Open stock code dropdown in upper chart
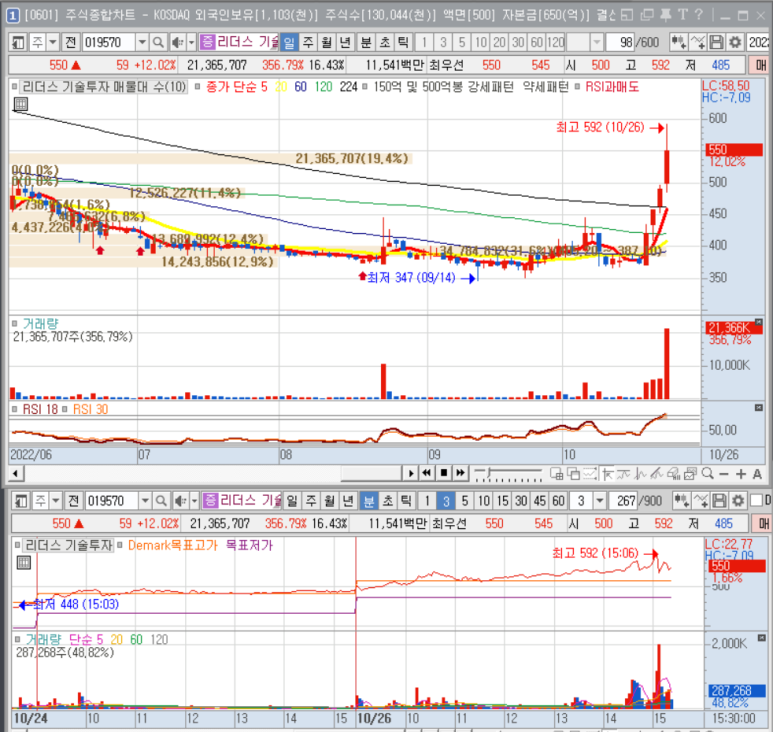The image size is (773, 732). click(142, 42)
